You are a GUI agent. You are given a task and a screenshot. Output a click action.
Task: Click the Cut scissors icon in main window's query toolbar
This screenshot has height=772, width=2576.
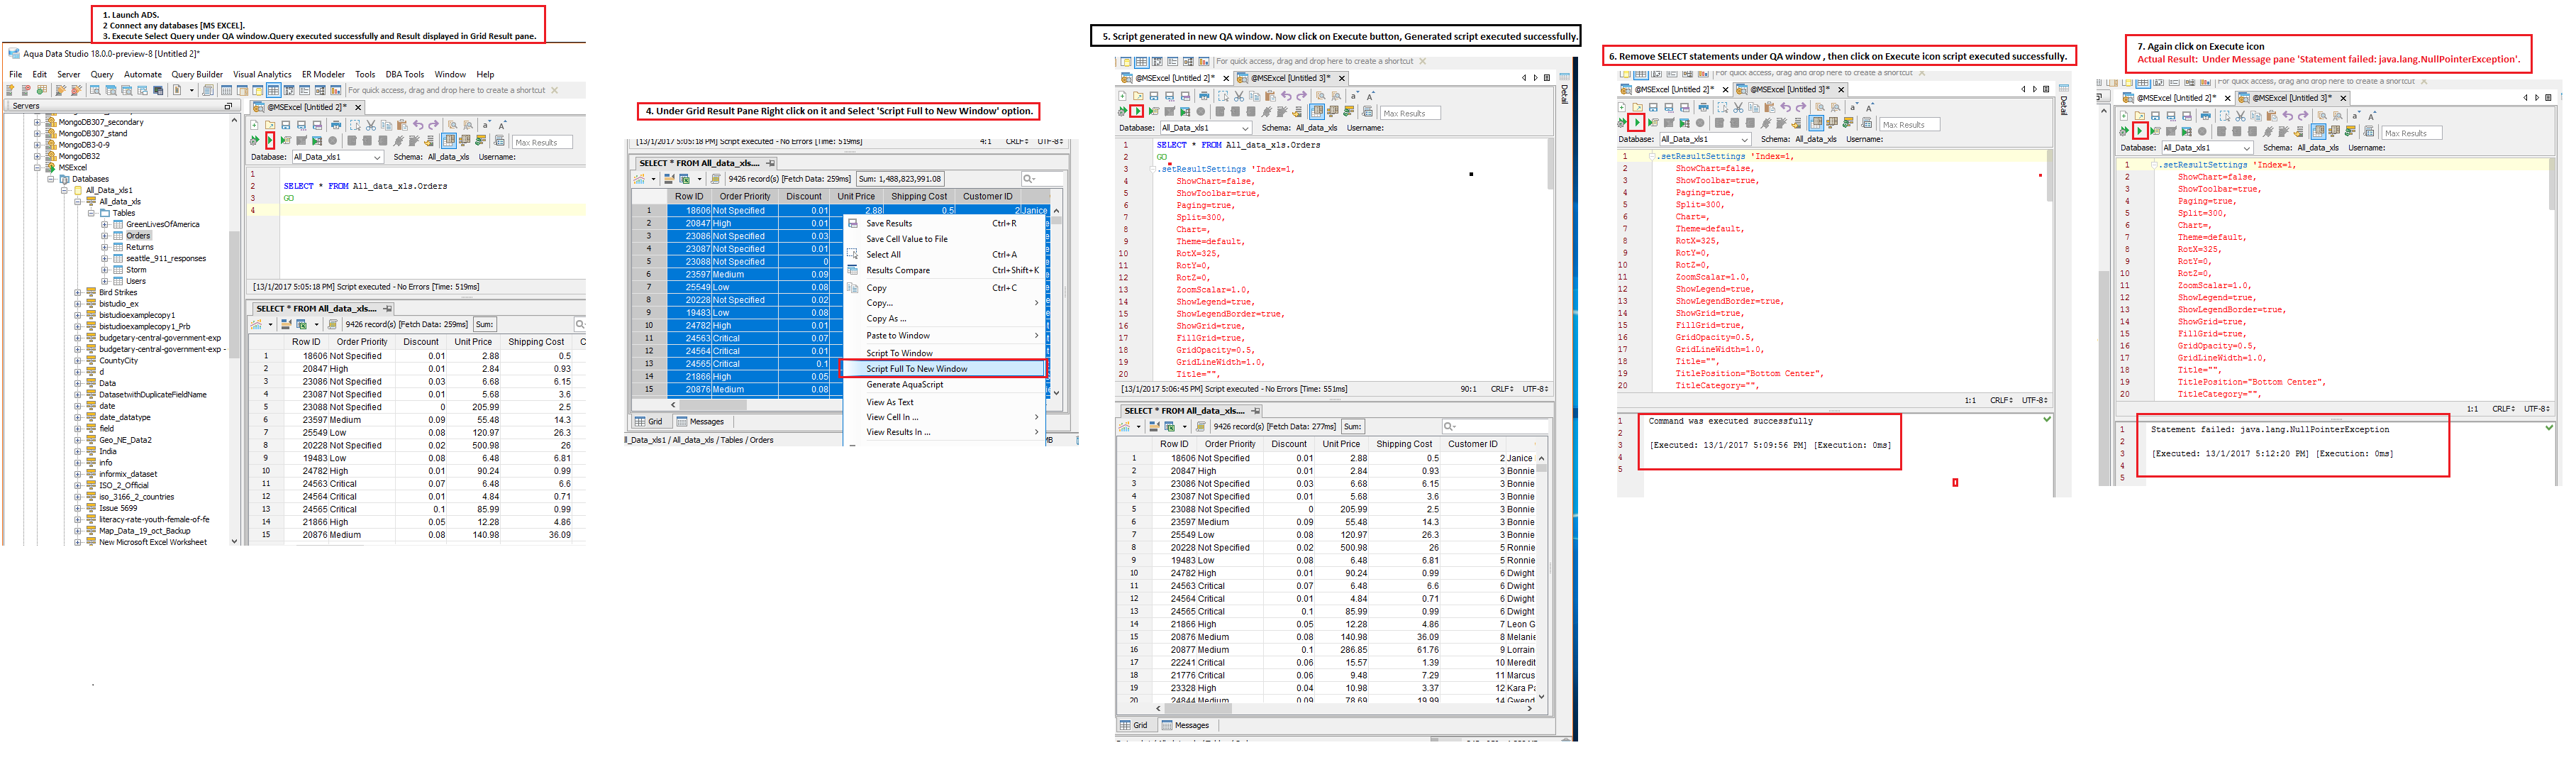(371, 126)
